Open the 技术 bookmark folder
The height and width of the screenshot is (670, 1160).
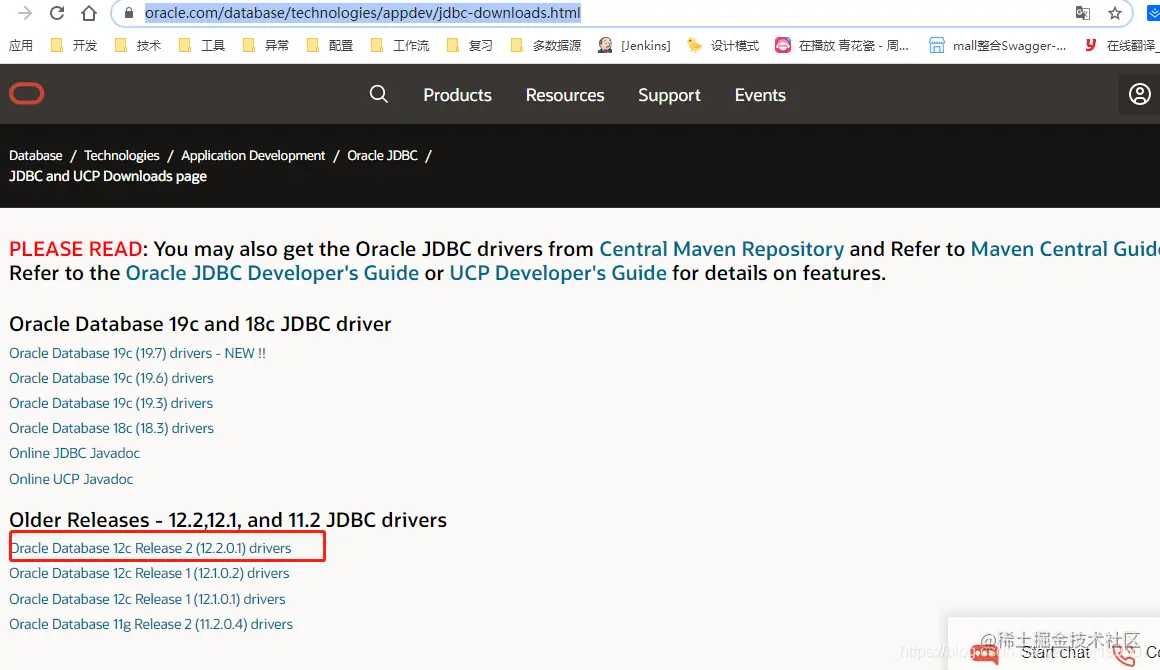(138, 46)
